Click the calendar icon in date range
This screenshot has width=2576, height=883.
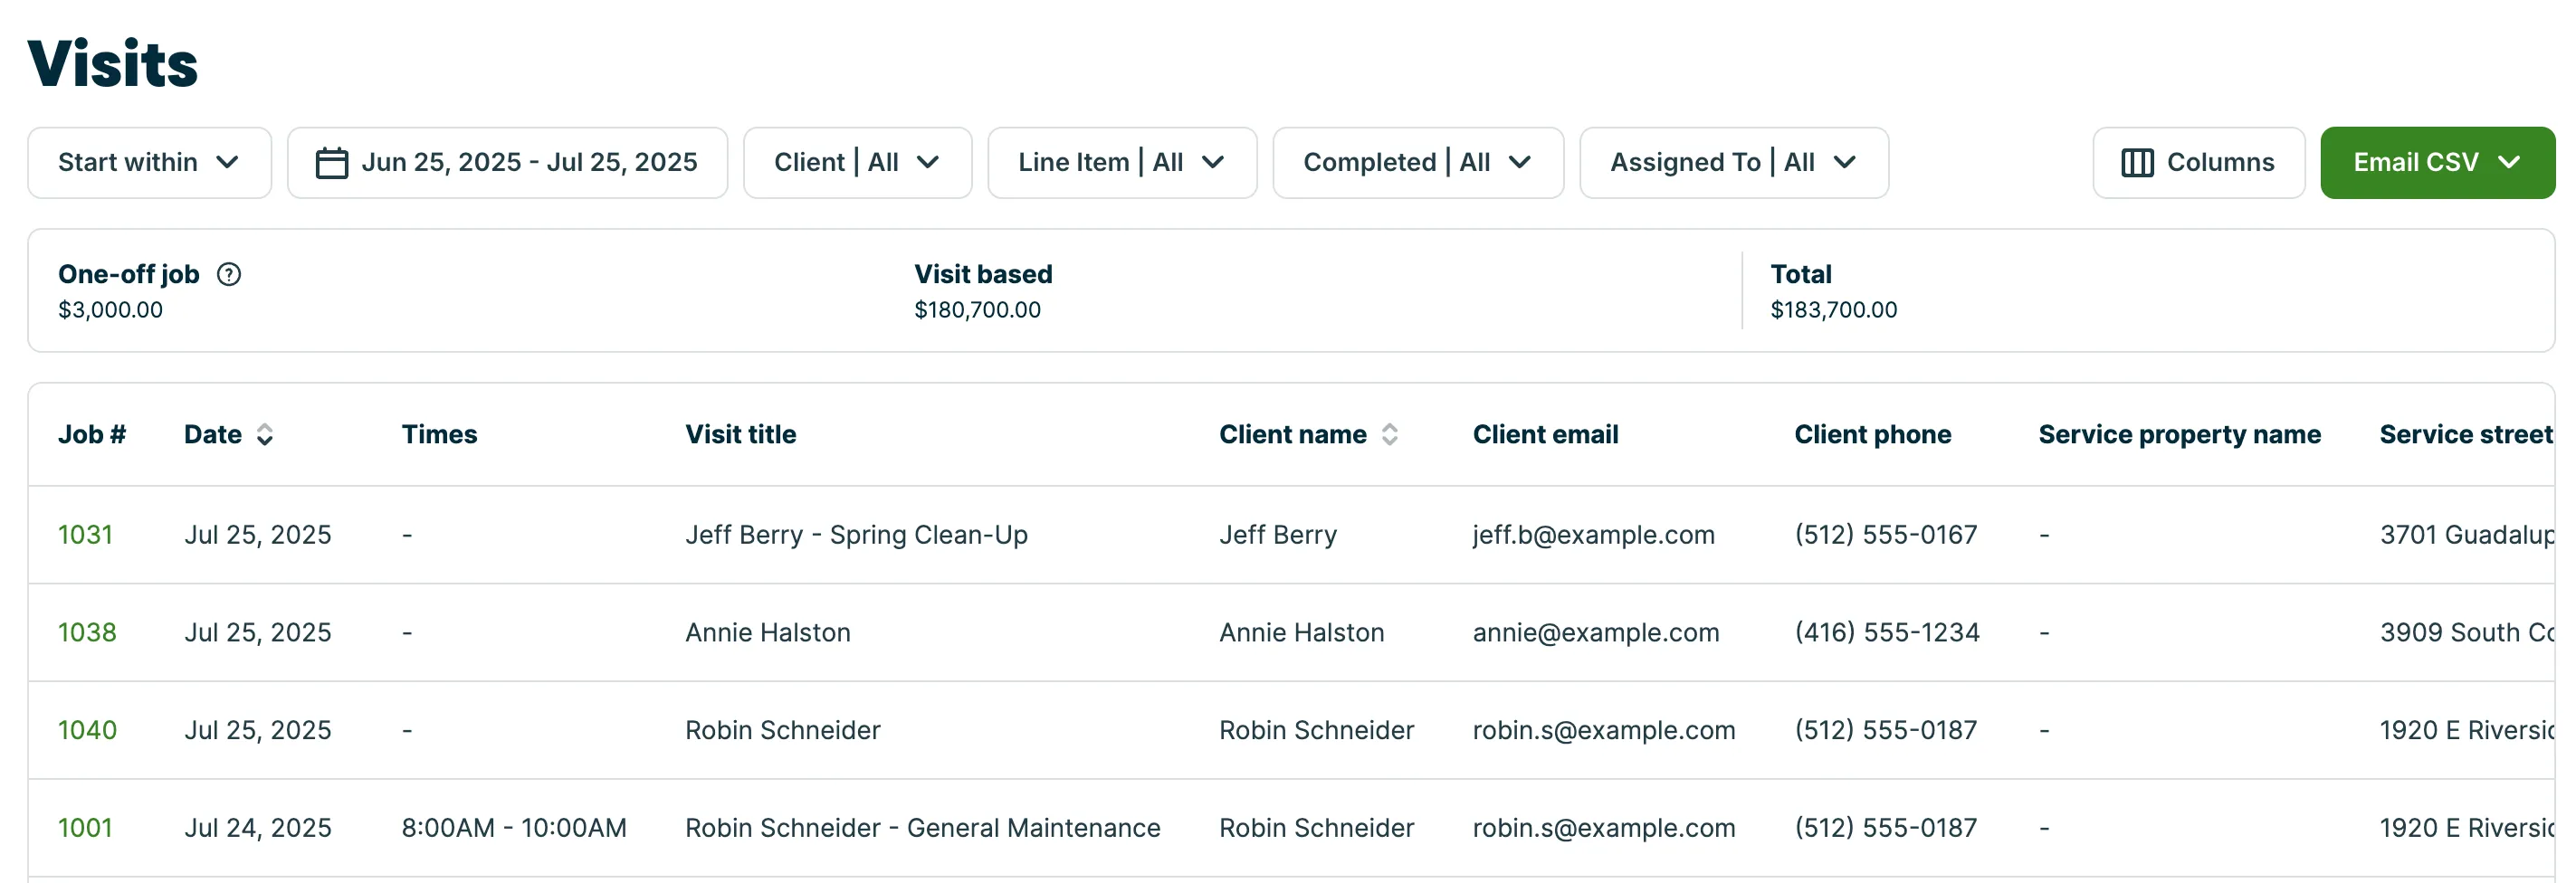[x=331, y=163]
